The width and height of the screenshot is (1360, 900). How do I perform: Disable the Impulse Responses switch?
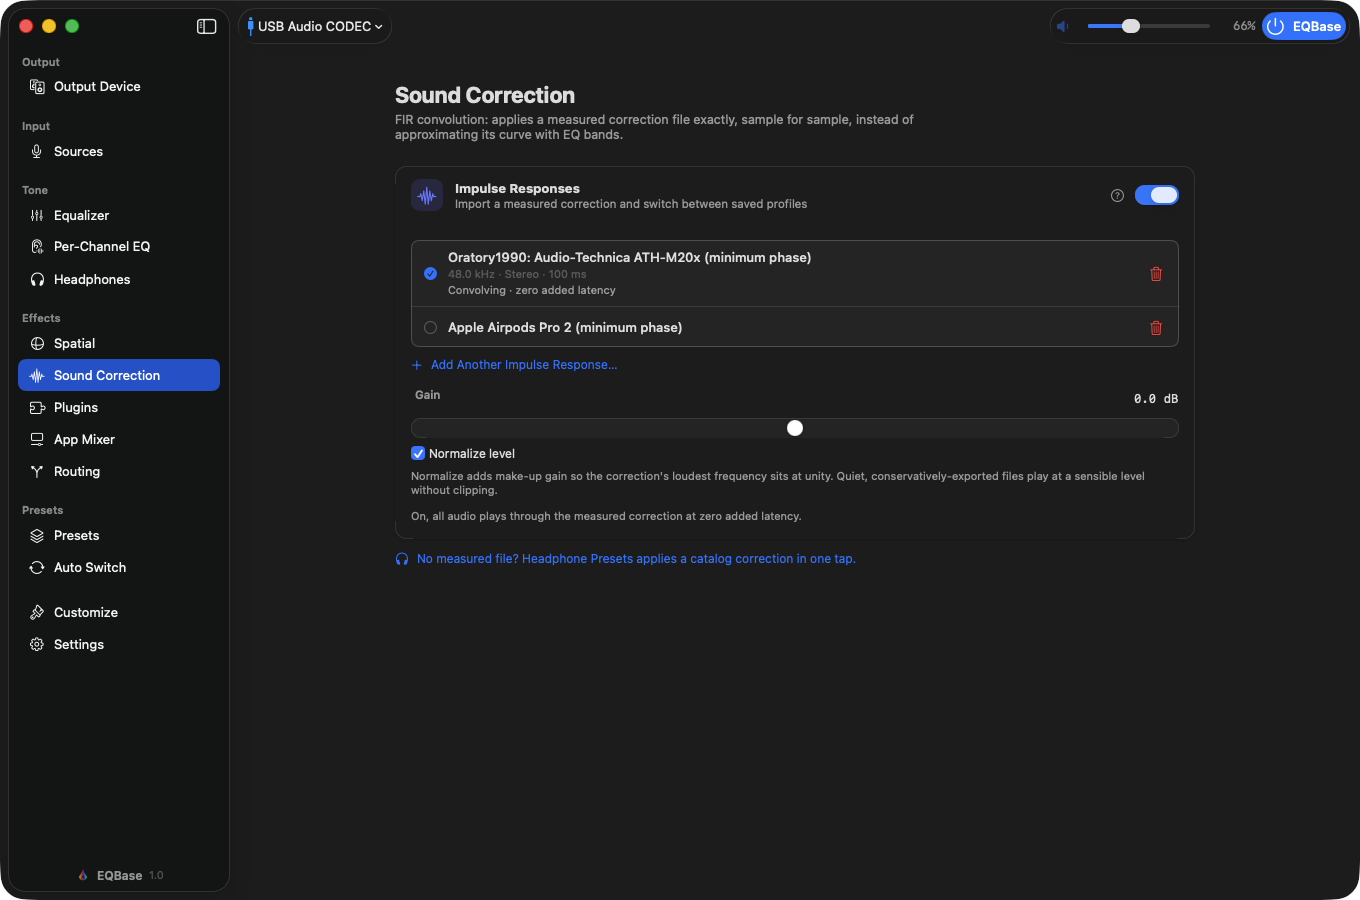pyautogui.click(x=1156, y=196)
